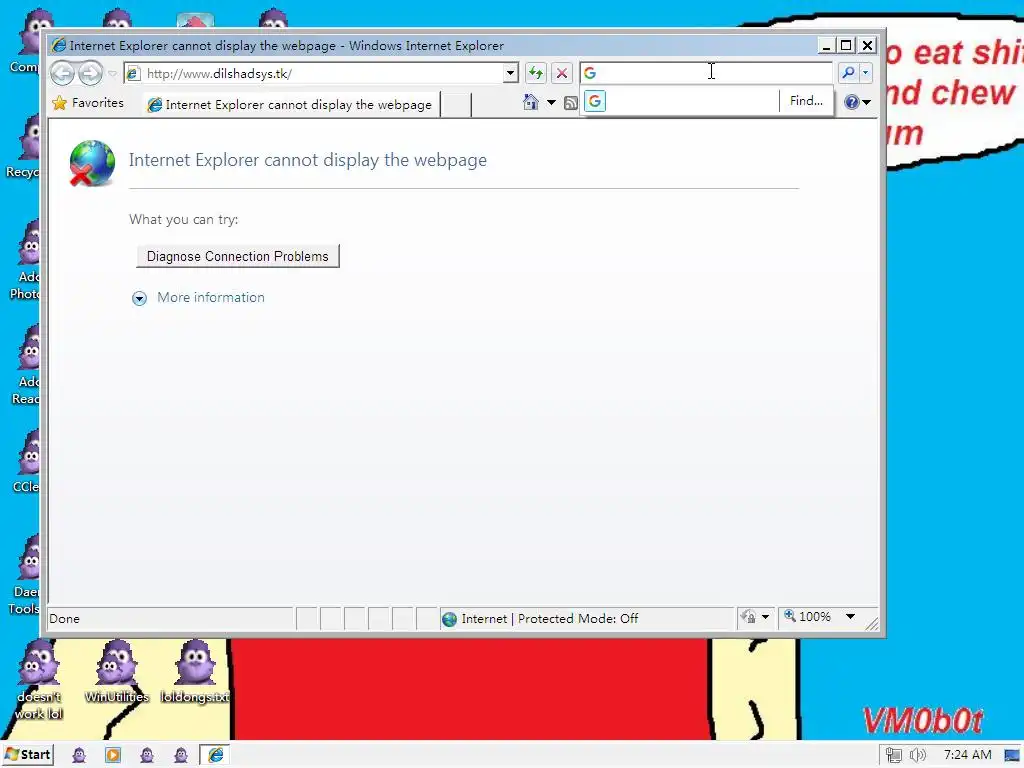Select Google provider icon in search dropdown
The height and width of the screenshot is (768, 1024).
pos(595,101)
